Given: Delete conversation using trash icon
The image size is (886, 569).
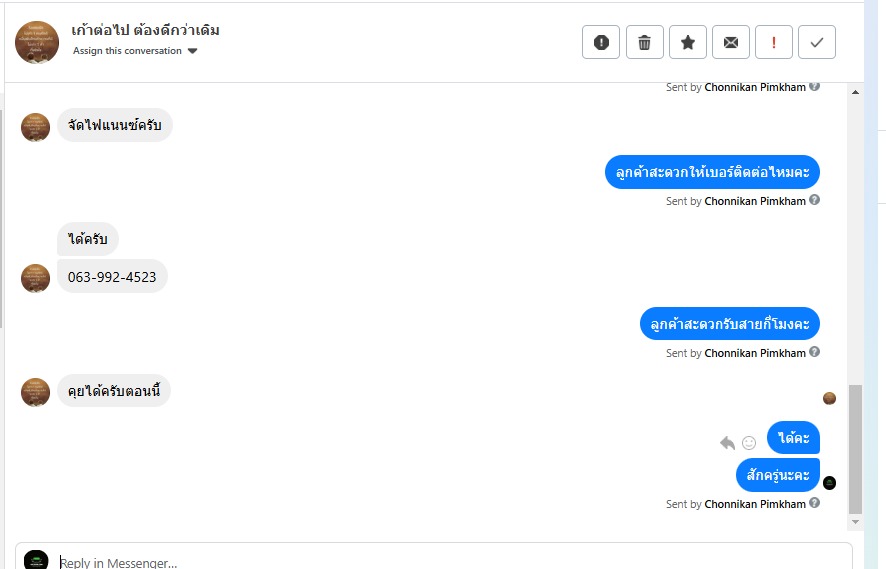Looking at the screenshot, I should (644, 42).
